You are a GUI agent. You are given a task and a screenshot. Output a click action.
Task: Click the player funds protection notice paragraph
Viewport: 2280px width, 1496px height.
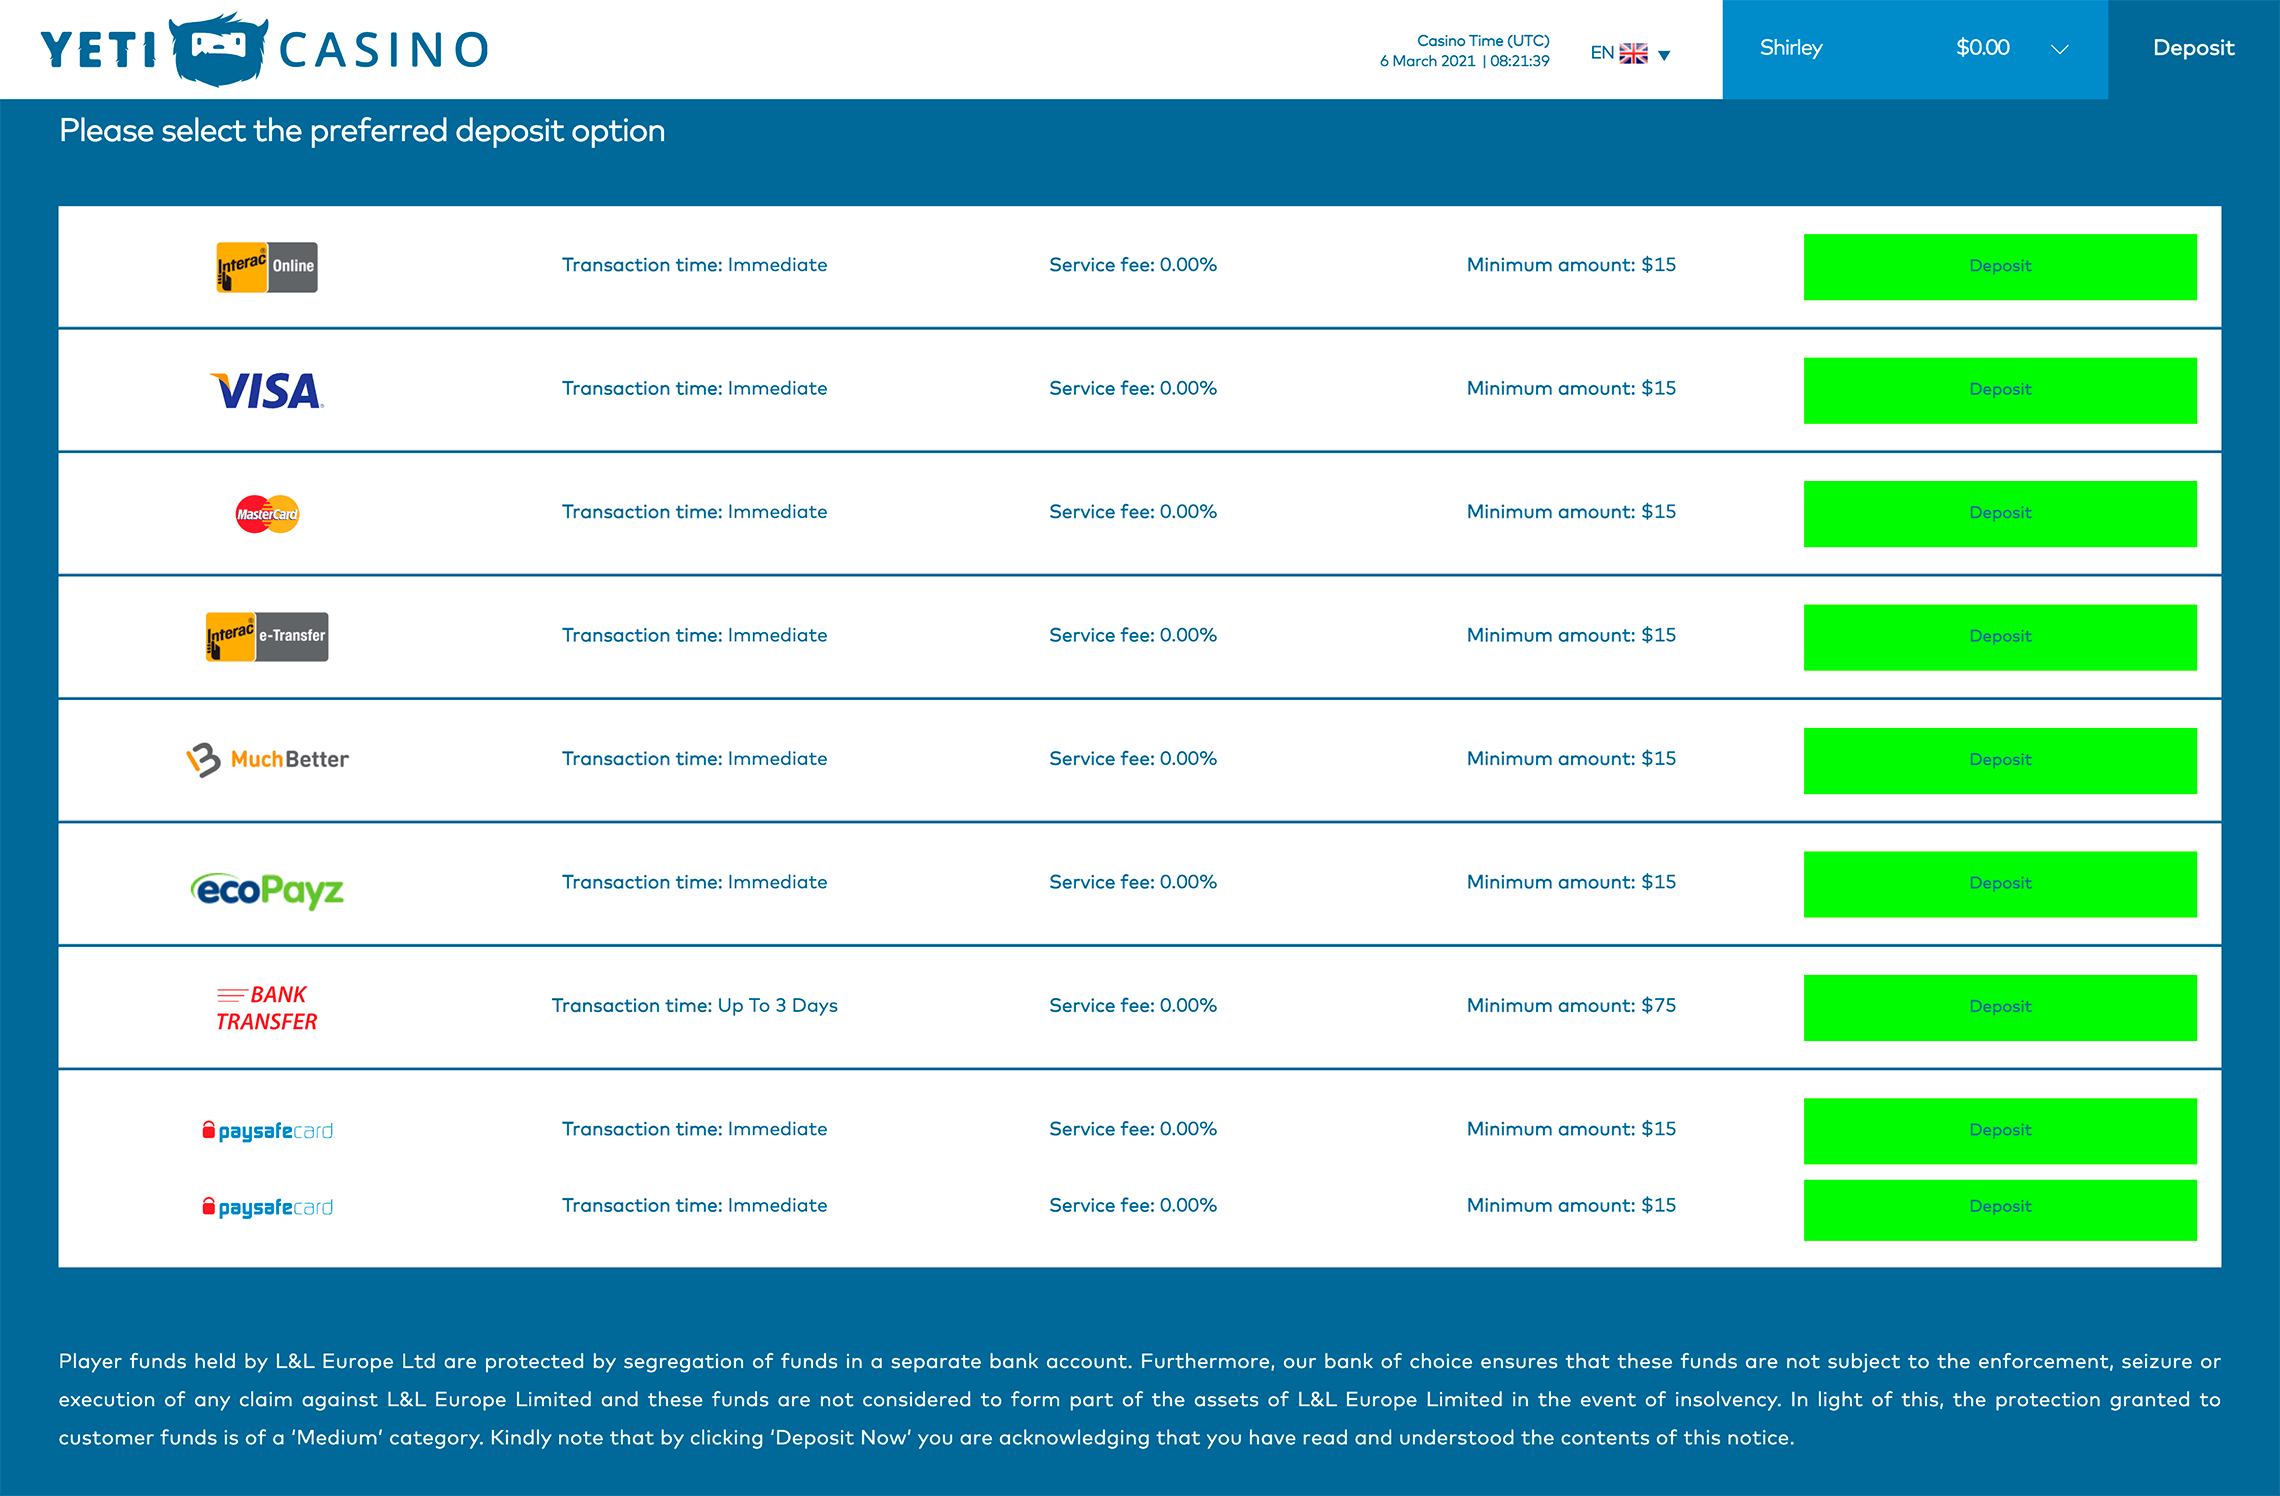(x=1140, y=1399)
